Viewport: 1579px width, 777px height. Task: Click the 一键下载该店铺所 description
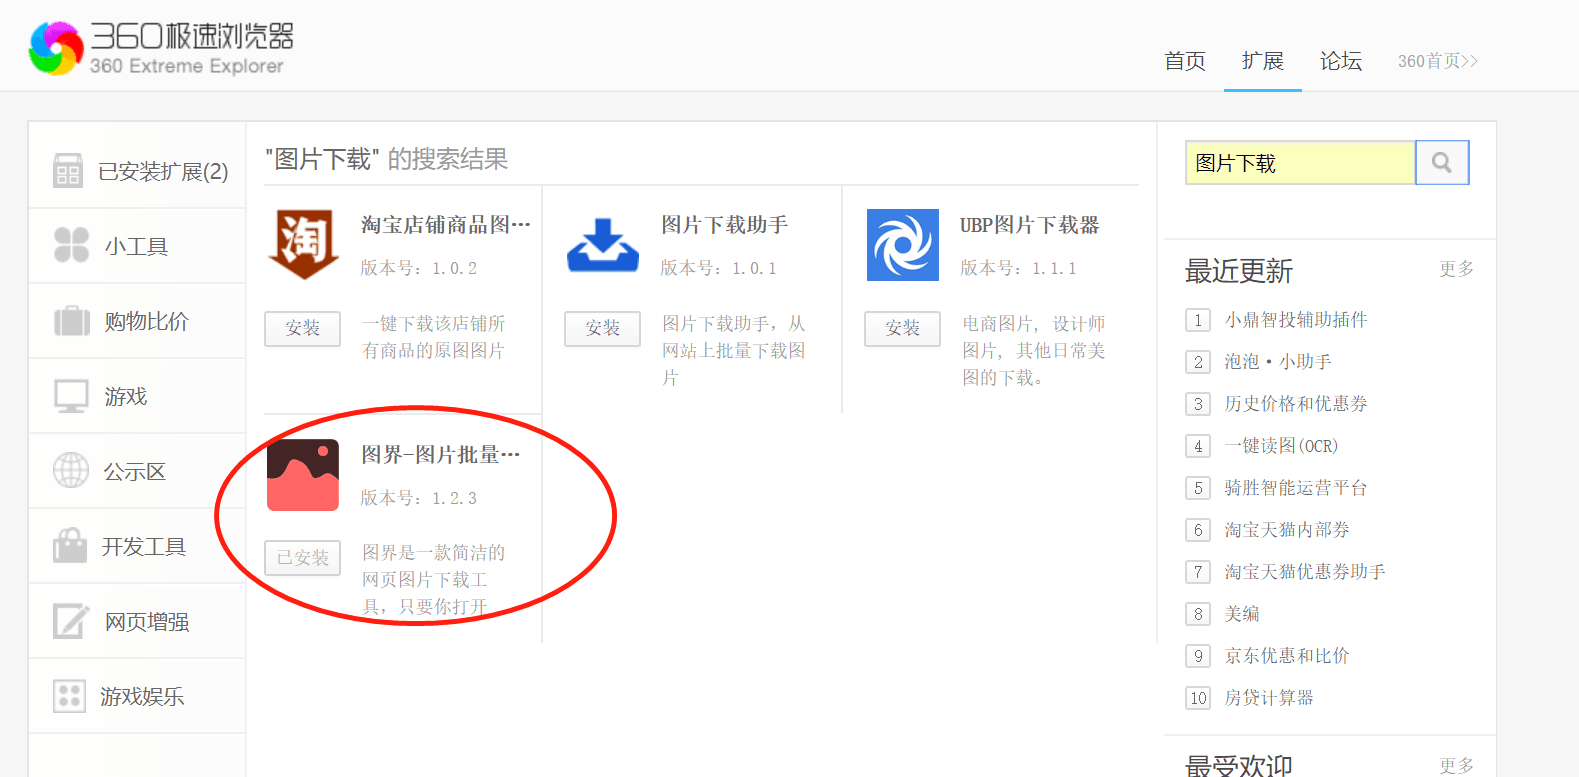[x=434, y=324]
